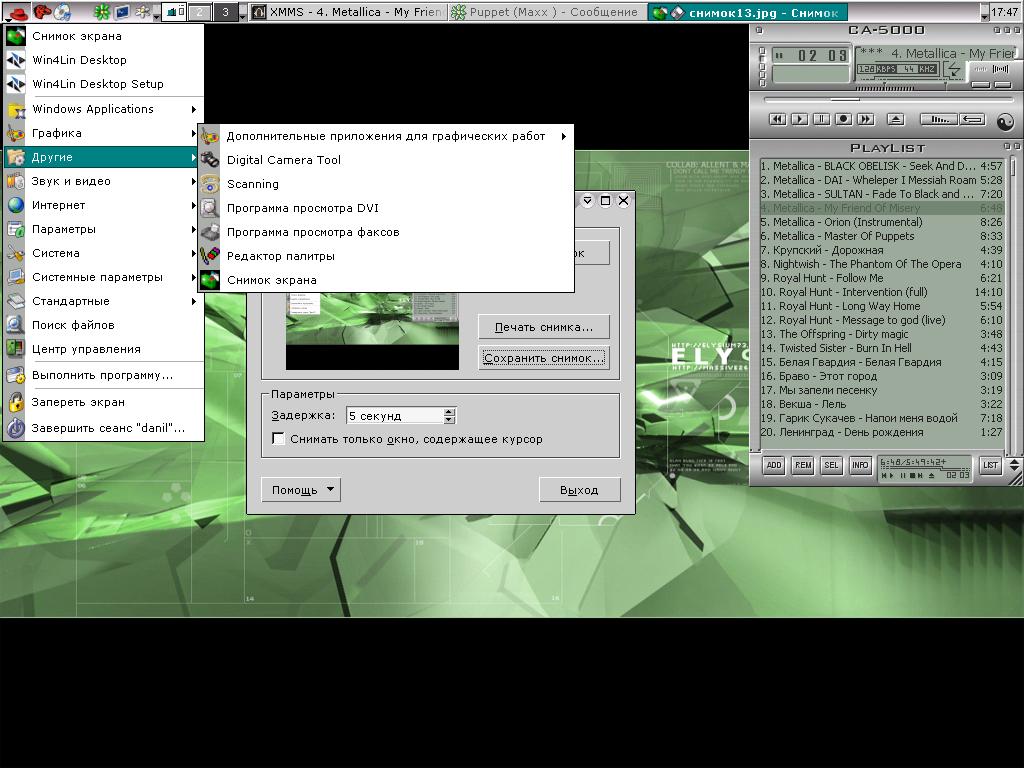The image size is (1024, 768).
Task: Click the delay spinner arrows next to '5 секунд'
Action: click(449, 415)
